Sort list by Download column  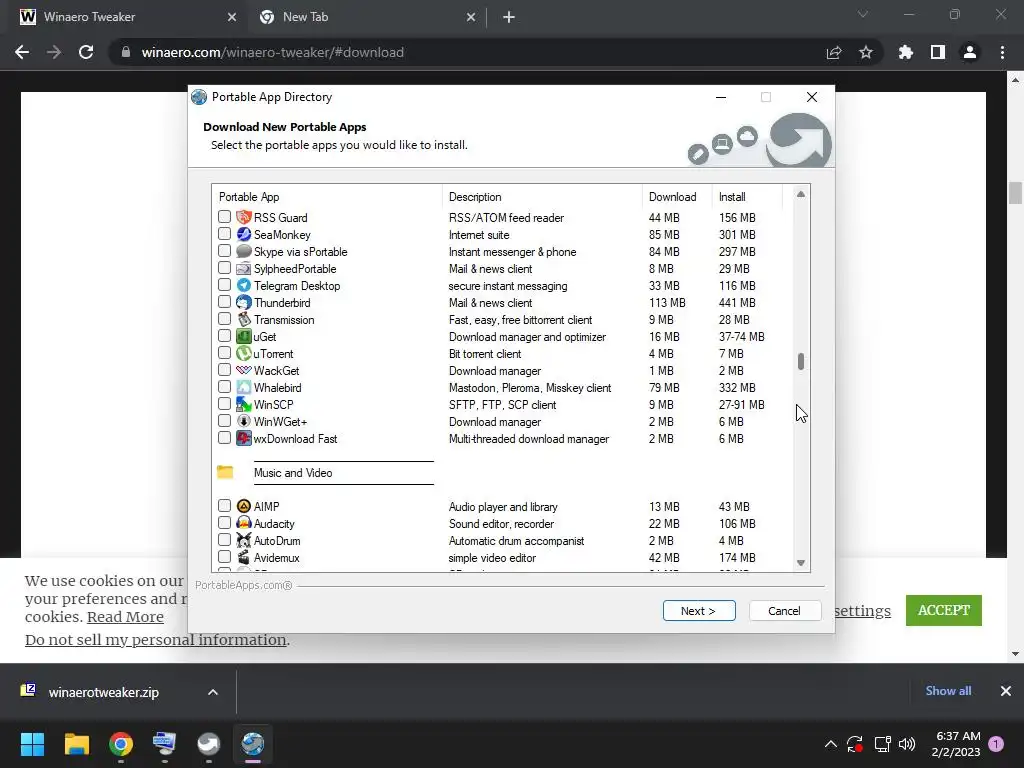pos(677,197)
